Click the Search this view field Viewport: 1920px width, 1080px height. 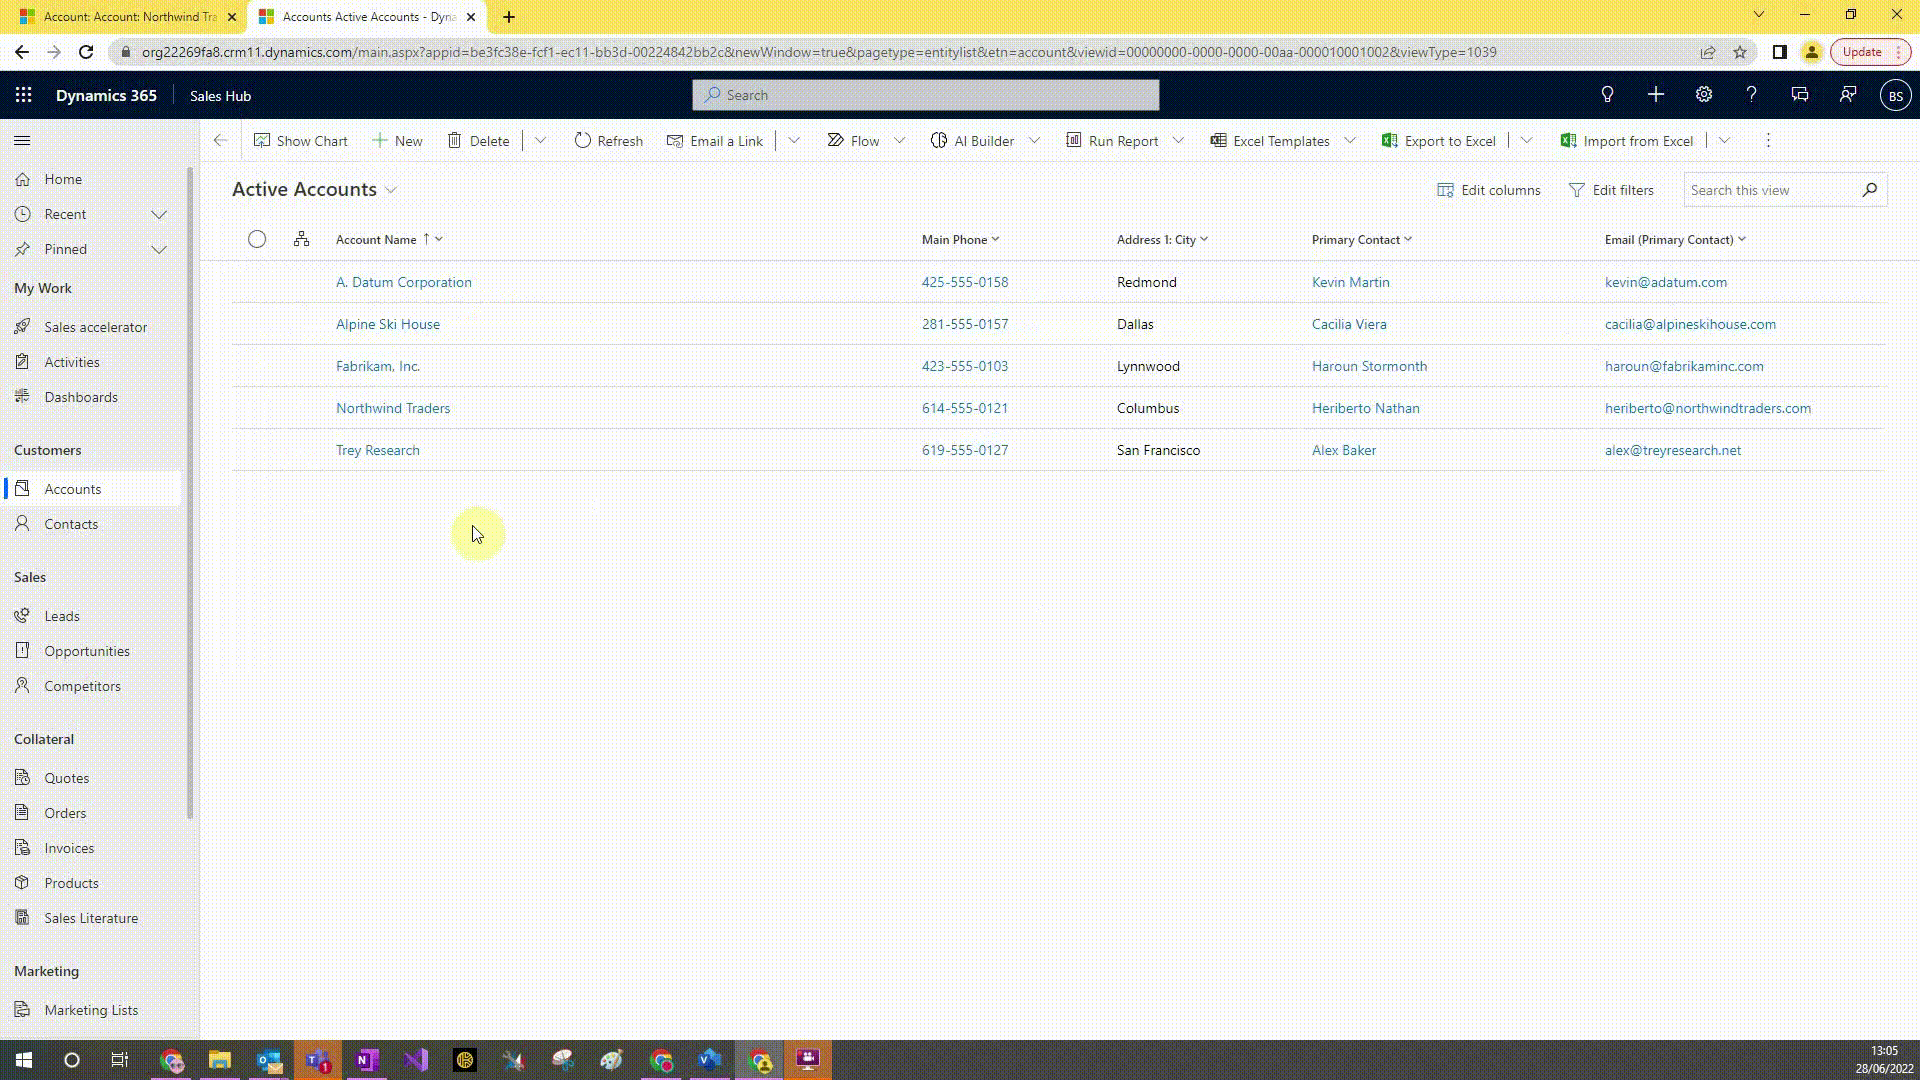coord(1770,190)
